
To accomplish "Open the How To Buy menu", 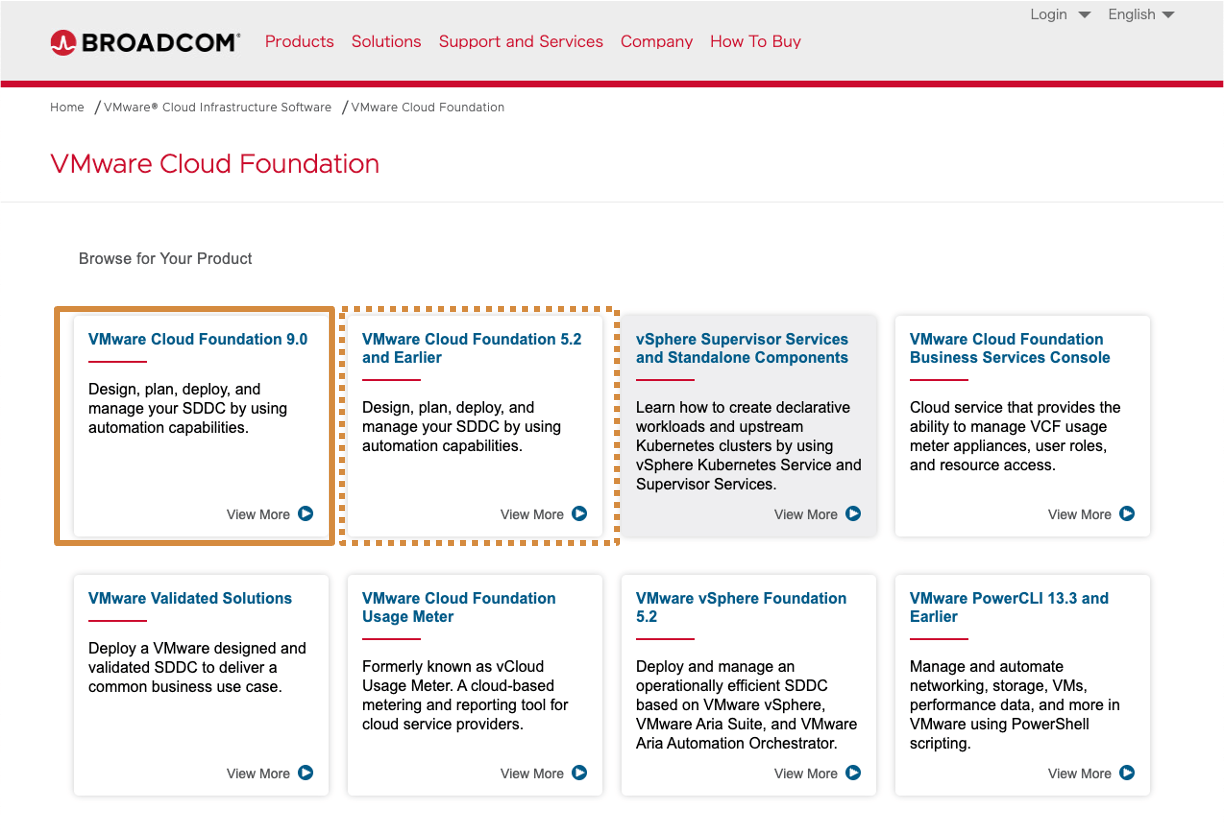I will click(755, 41).
